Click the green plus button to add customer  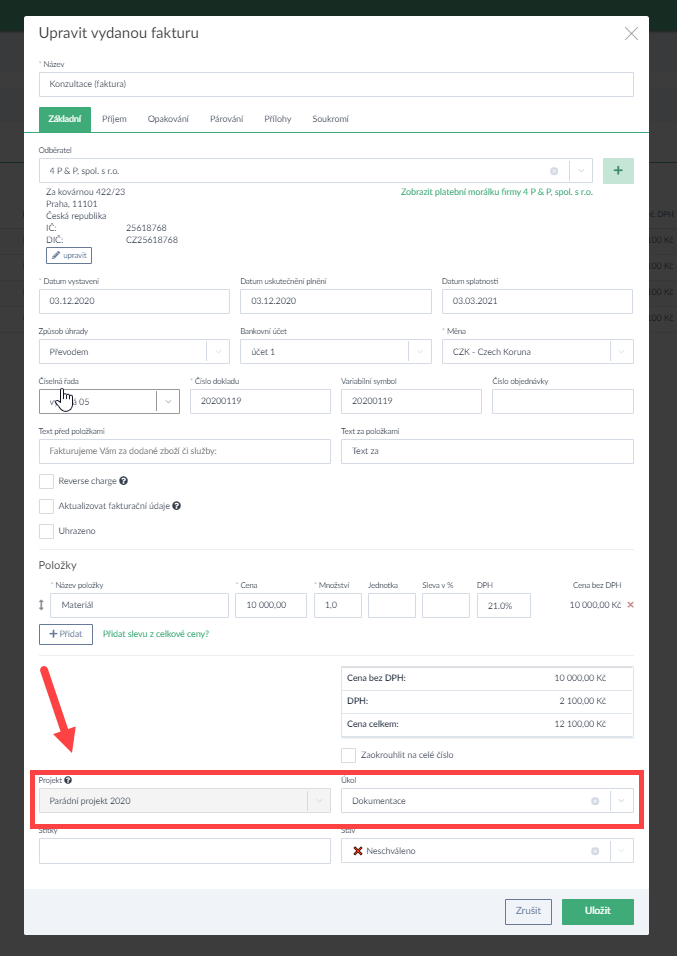tap(618, 171)
